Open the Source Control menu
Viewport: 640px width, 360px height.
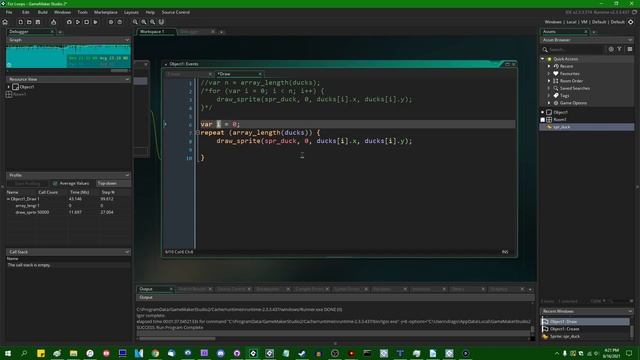(x=176, y=12)
